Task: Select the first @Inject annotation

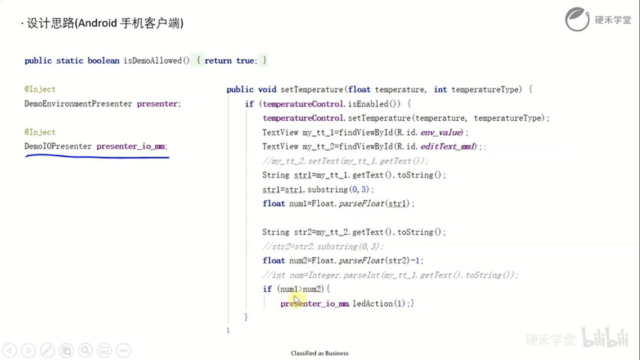Action: [x=40, y=89]
